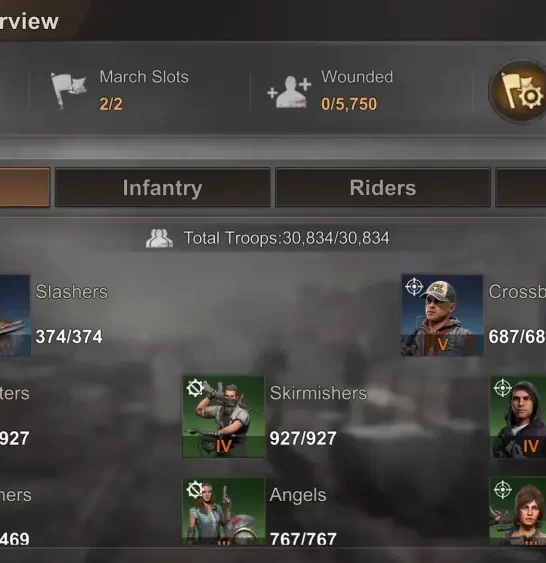Open the partially visible tab after Riders
The height and width of the screenshot is (563, 546).
coord(521,187)
